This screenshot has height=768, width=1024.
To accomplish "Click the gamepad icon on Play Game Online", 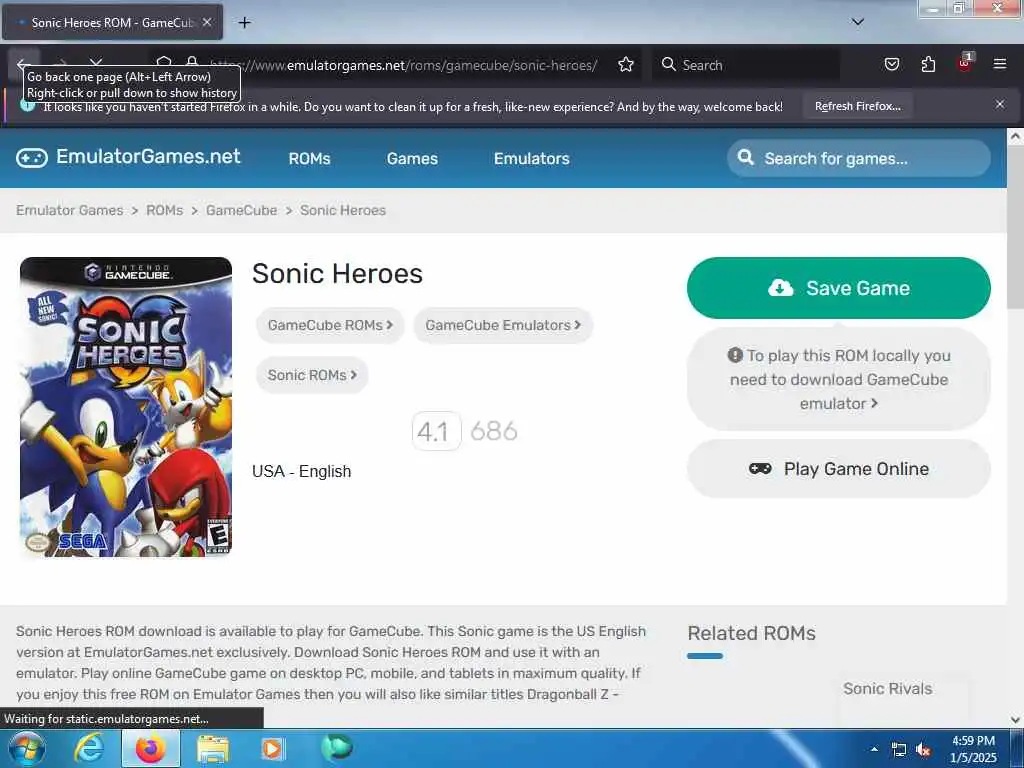I will 760,468.
